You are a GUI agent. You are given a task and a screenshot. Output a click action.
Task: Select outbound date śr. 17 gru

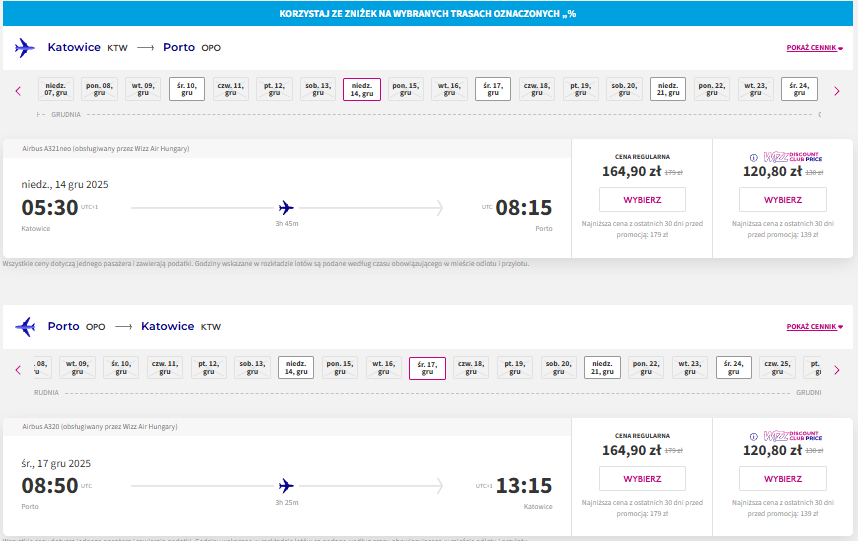pos(492,89)
